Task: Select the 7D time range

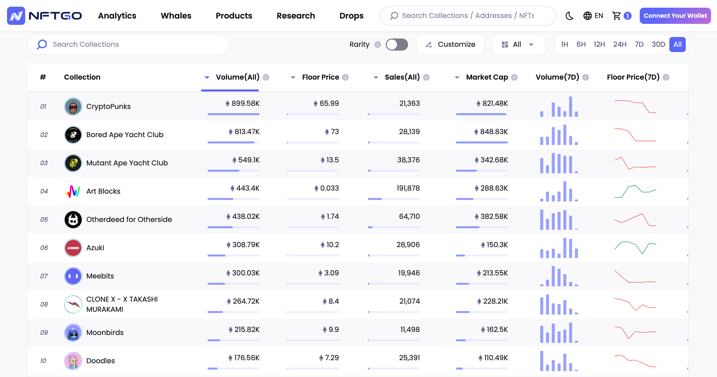Action: pyautogui.click(x=639, y=44)
